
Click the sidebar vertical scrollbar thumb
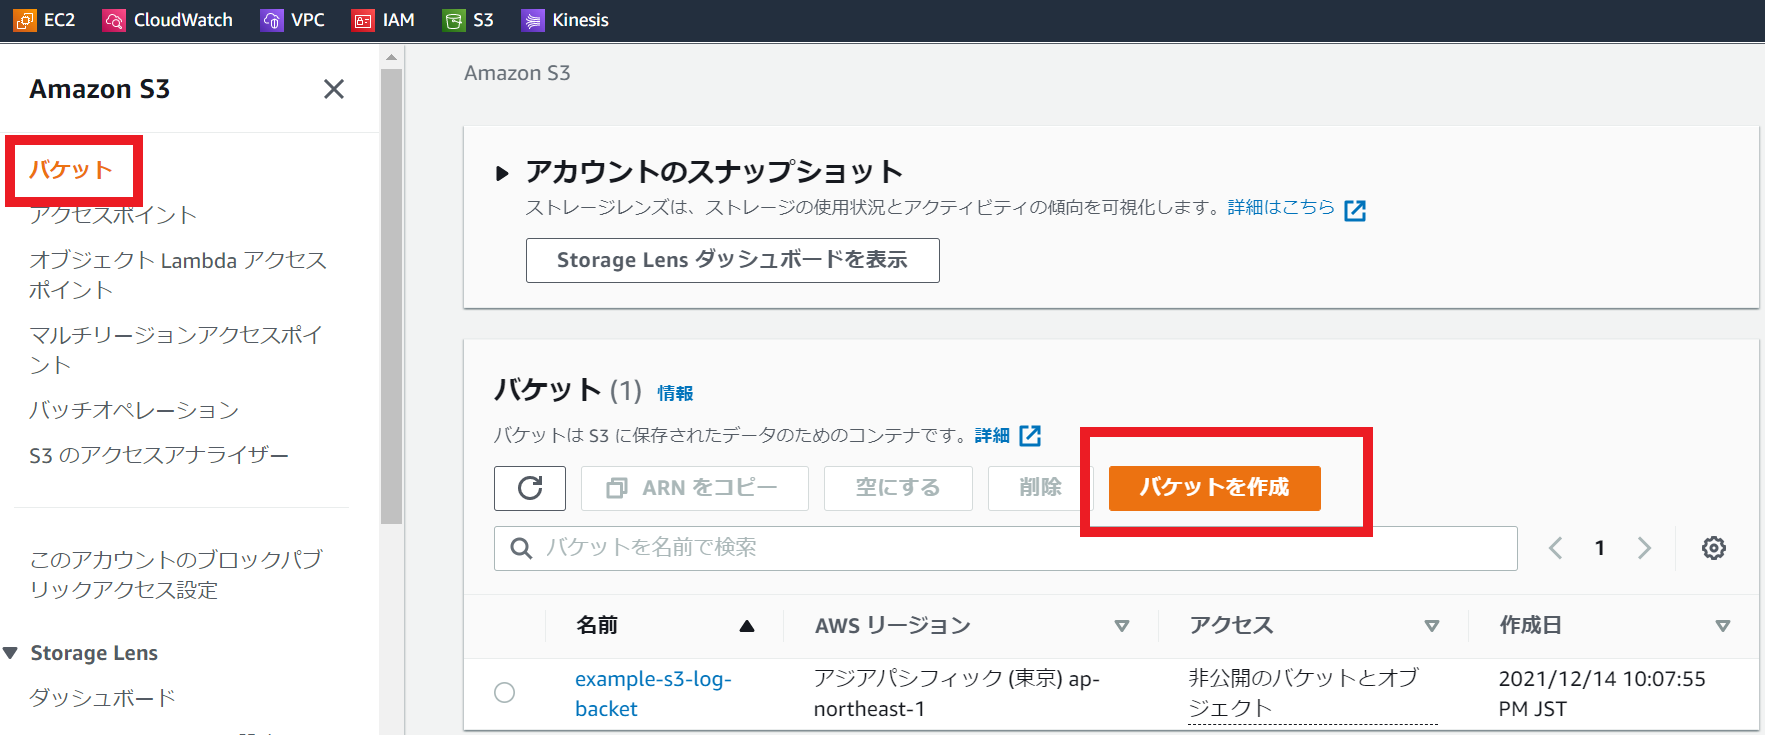tap(391, 295)
